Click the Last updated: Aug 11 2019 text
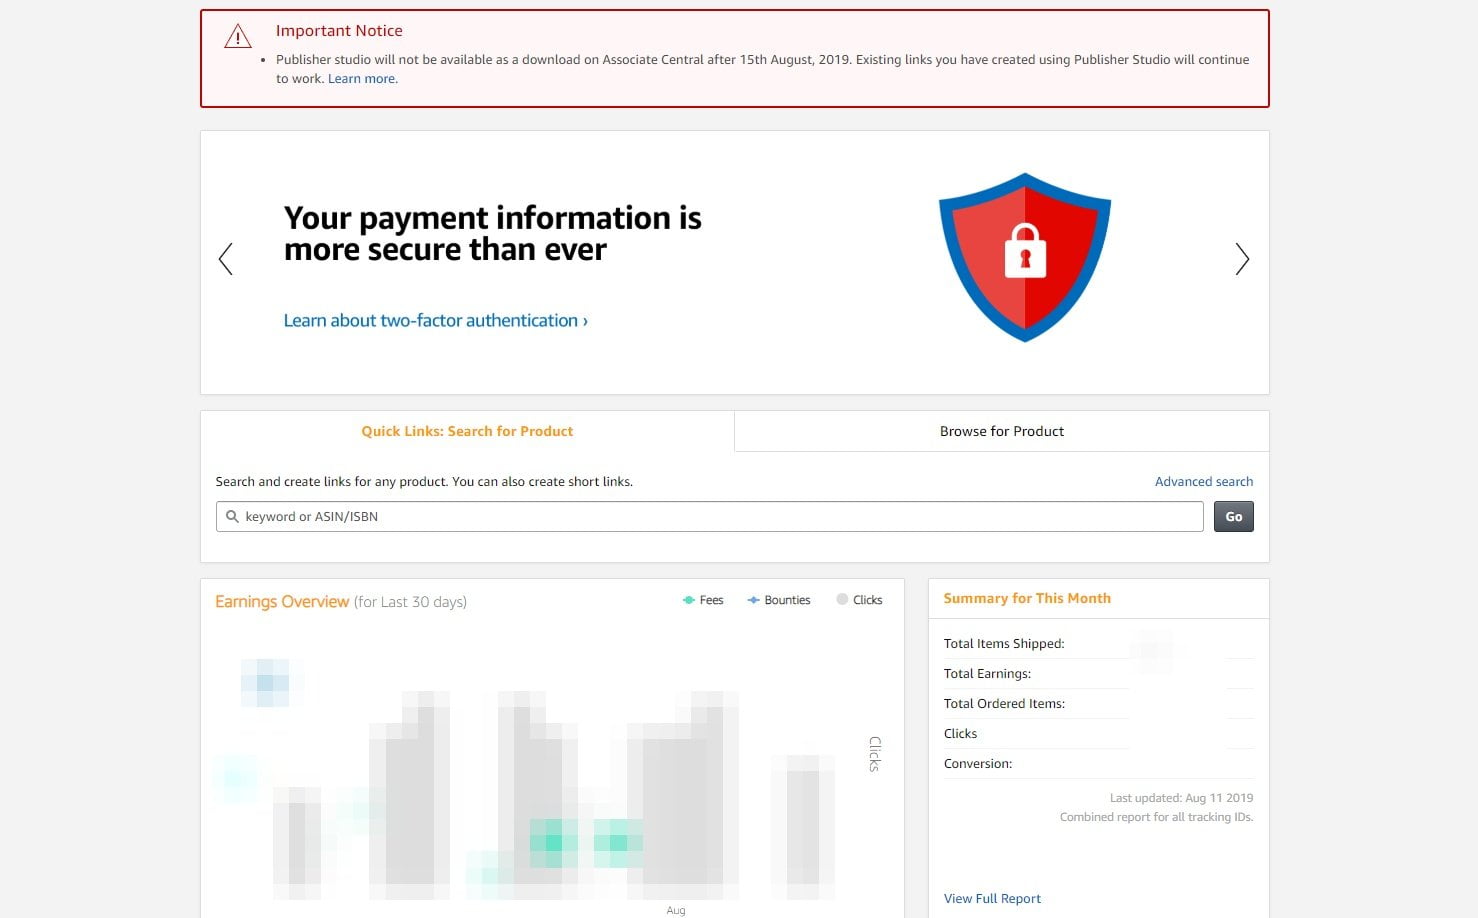Image resolution: width=1478 pixels, height=918 pixels. (1181, 798)
